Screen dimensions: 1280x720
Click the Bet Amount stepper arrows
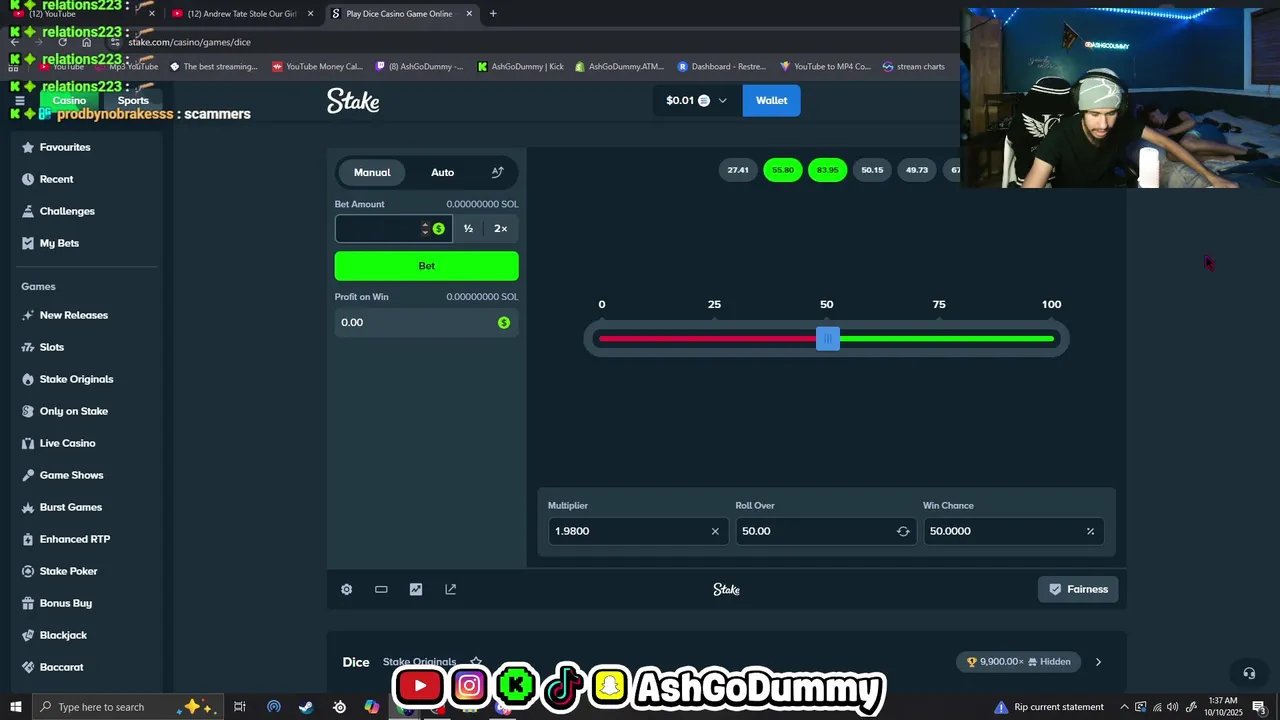tap(425, 229)
